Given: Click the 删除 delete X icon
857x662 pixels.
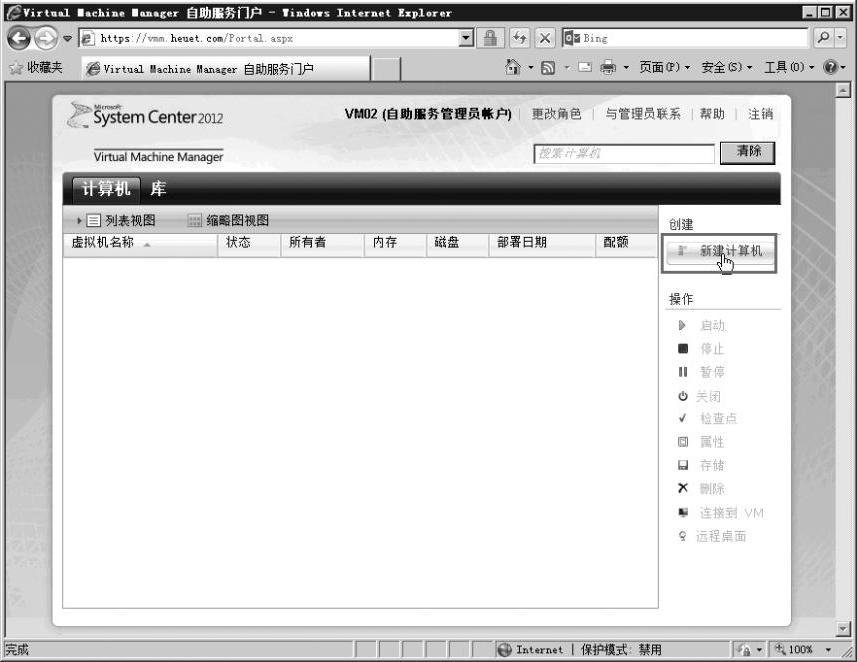Looking at the screenshot, I should coord(683,488).
